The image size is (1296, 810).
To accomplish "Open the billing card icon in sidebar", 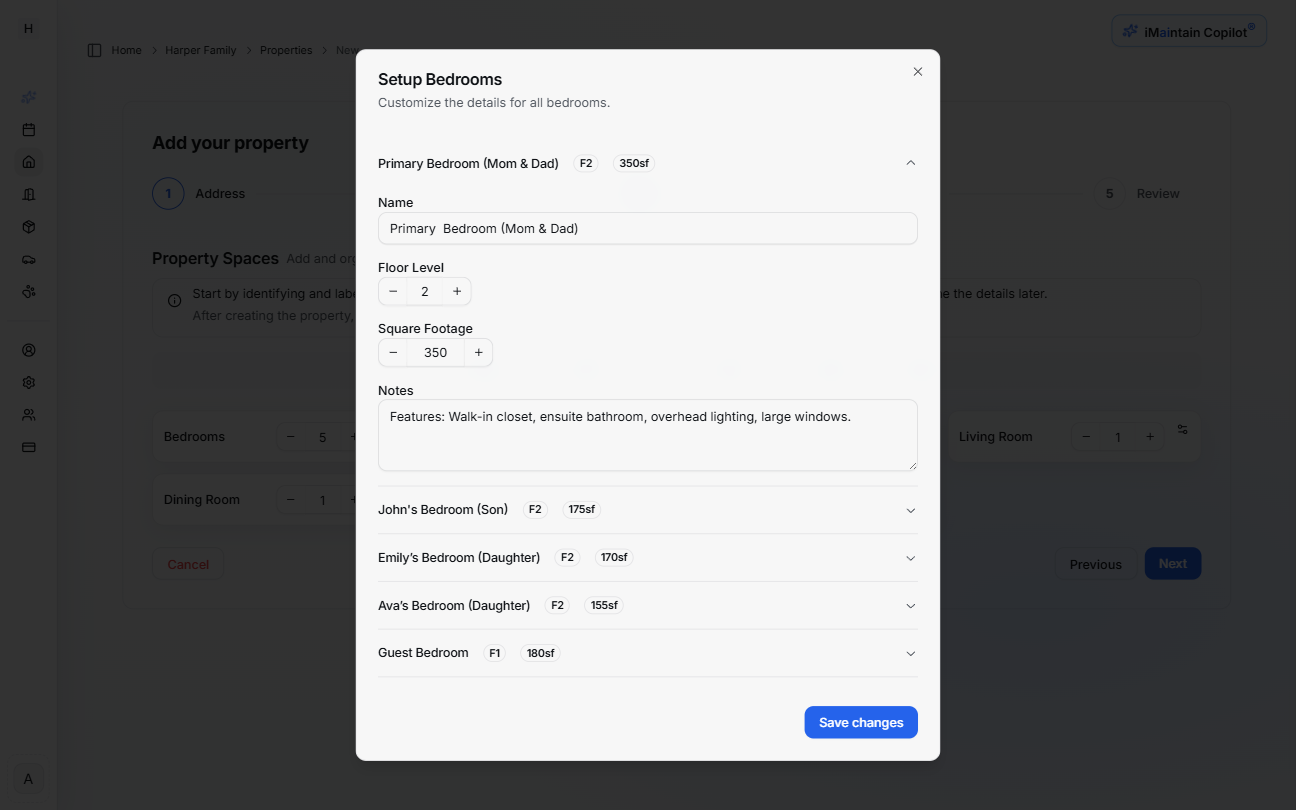I will click(28, 447).
